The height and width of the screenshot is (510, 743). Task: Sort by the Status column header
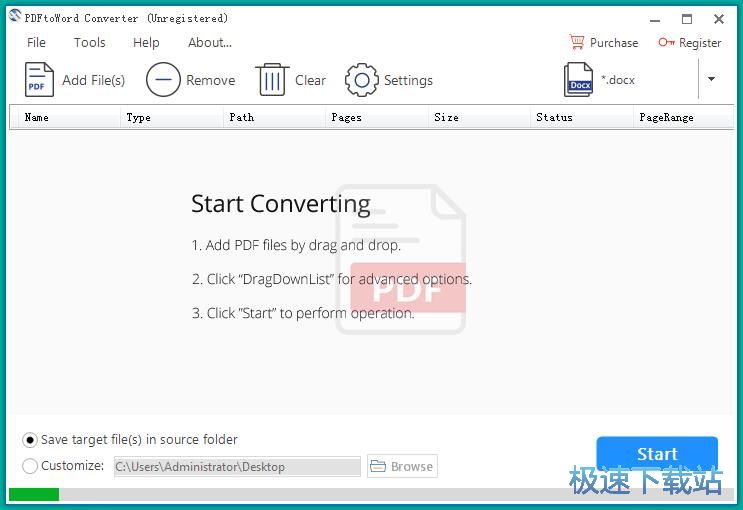tap(581, 117)
